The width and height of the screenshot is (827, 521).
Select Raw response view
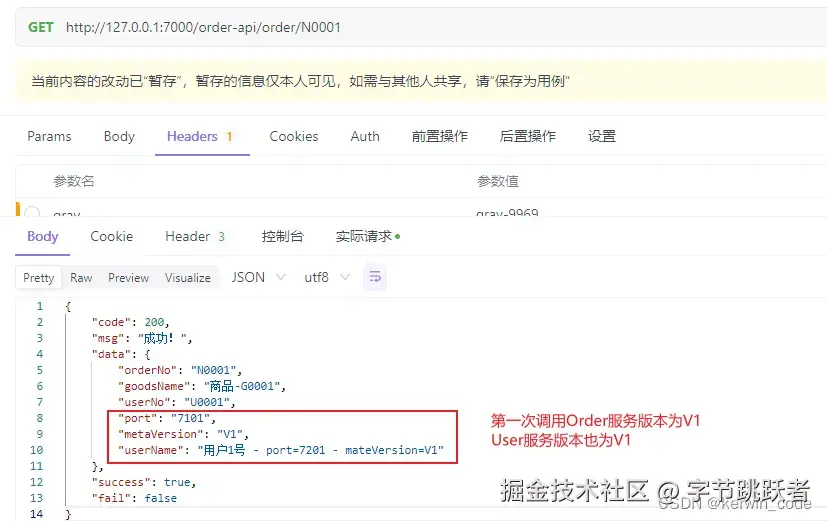(81, 277)
